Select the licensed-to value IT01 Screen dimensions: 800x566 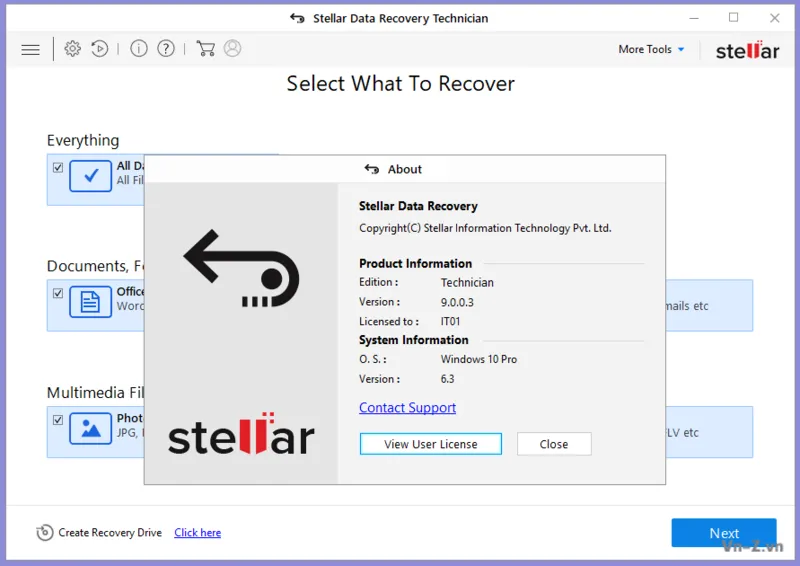[451, 322]
